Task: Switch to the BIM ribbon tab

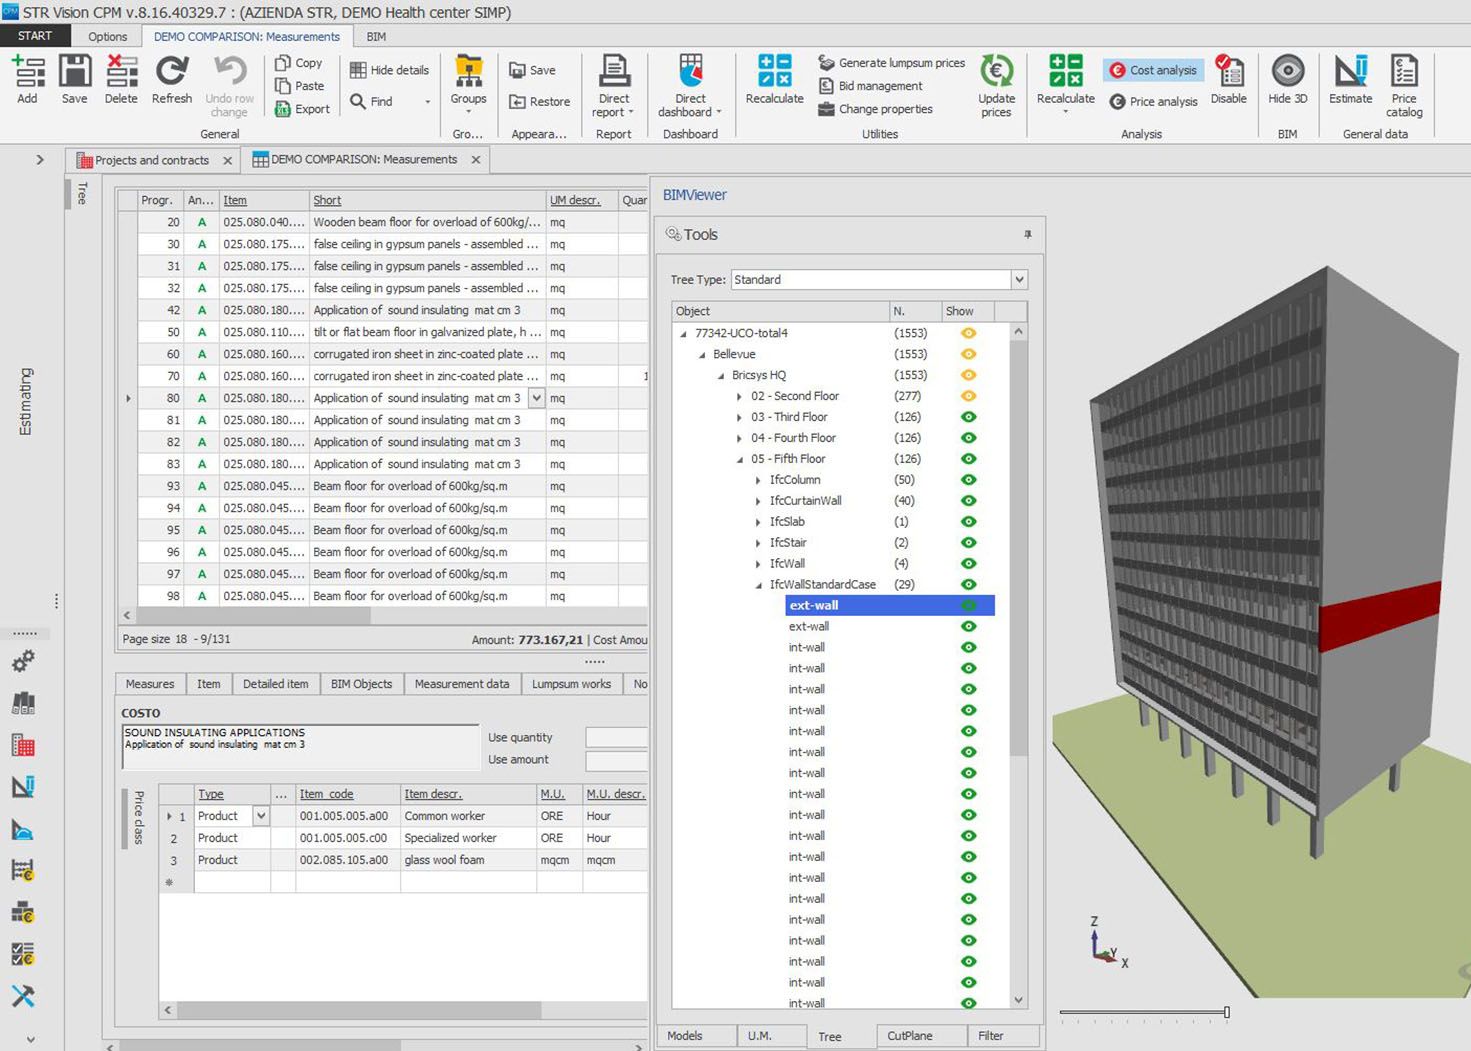Action: 376,37
